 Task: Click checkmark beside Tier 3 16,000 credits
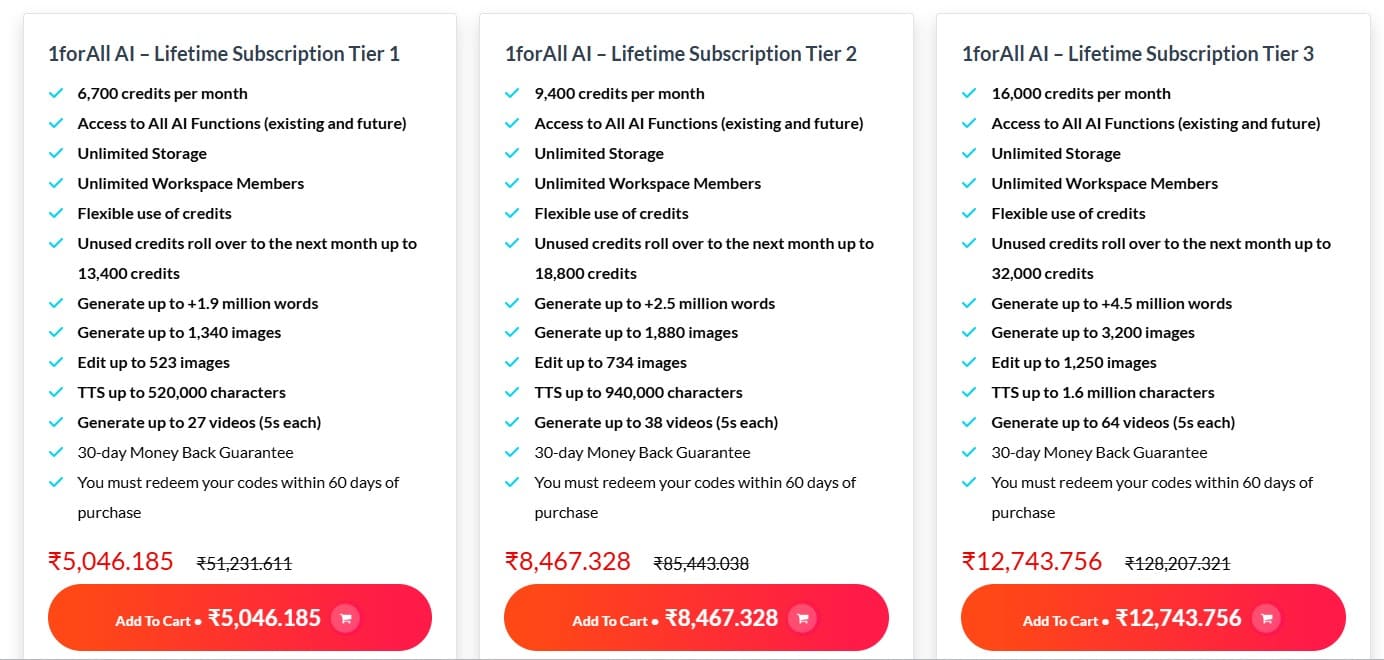969,94
